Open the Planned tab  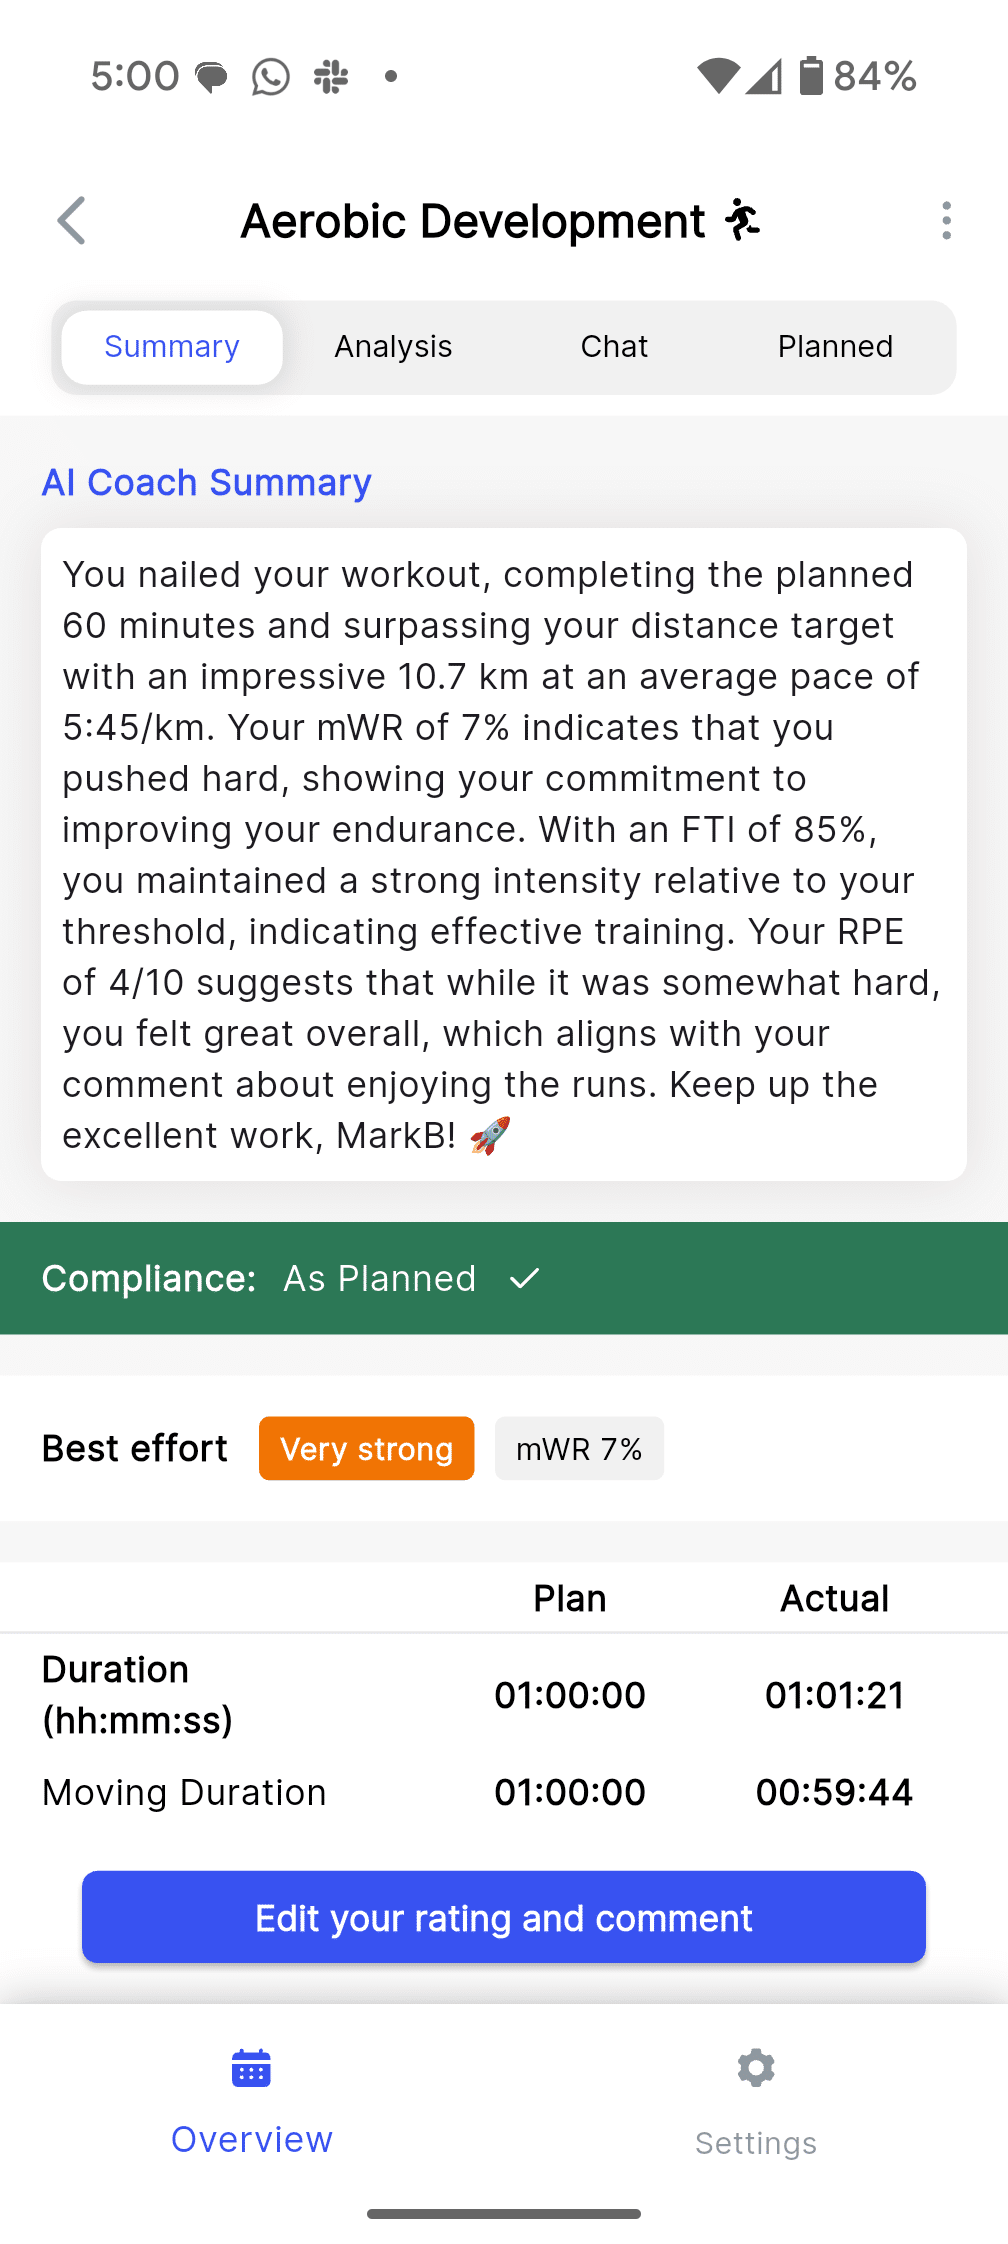coord(835,347)
